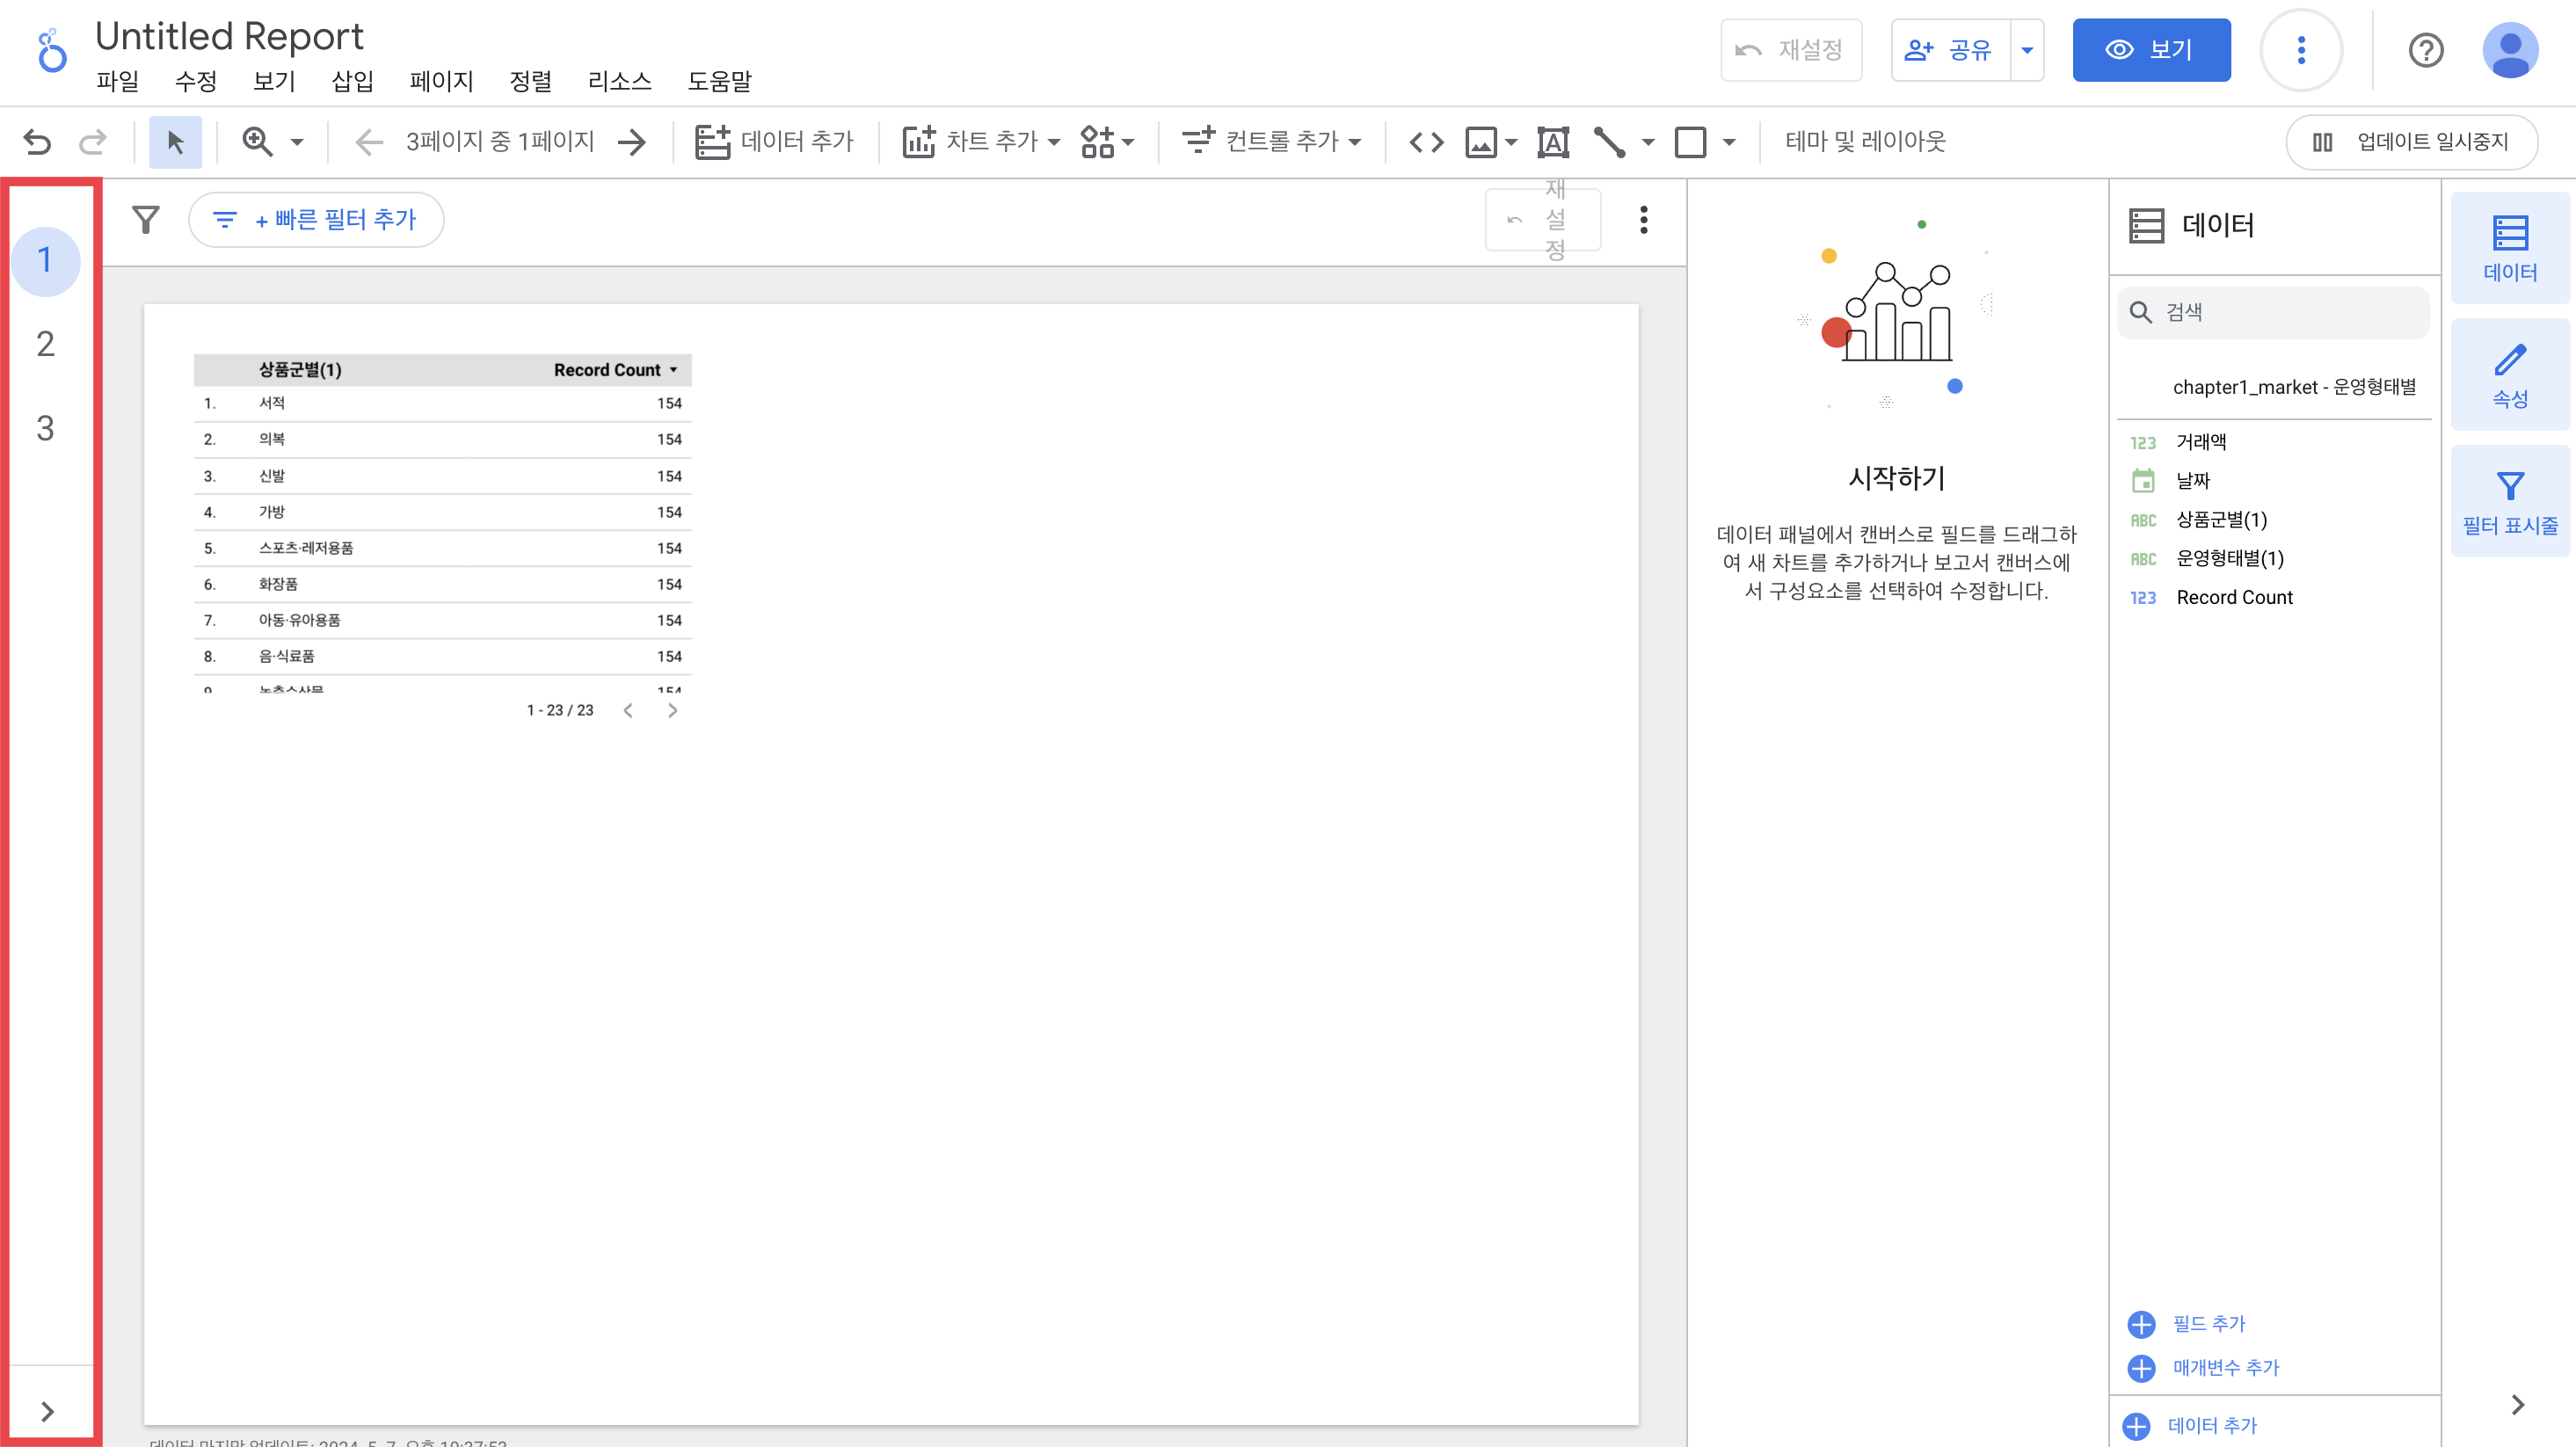Open the 속성 properties panel tab
The height and width of the screenshot is (1447, 2576).
[x=2509, y=375]
